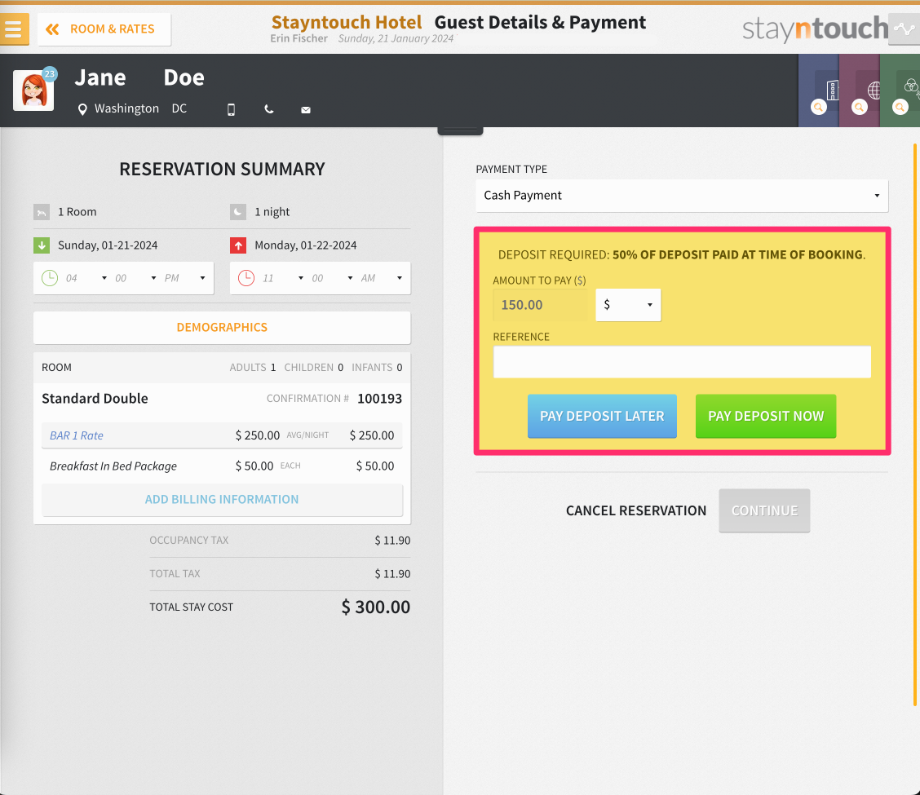Click the Total Stay Cost amount $ 300.00
The width and height of the screenshot is (920, 795).
pyautogui.click(x=376, y=607)
